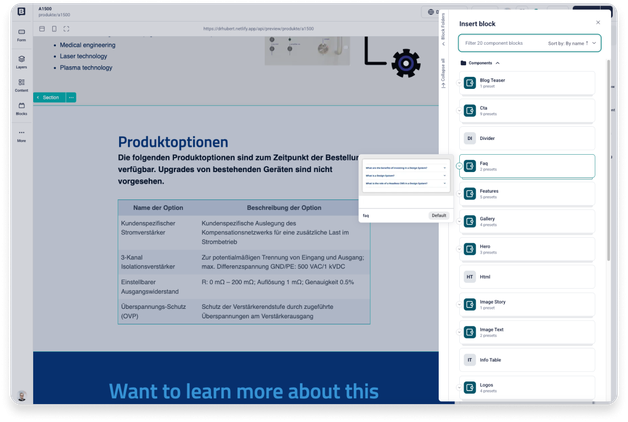Expand Block Folders side tab
This screenshot has width=628, height=422.
pos(443,29)
